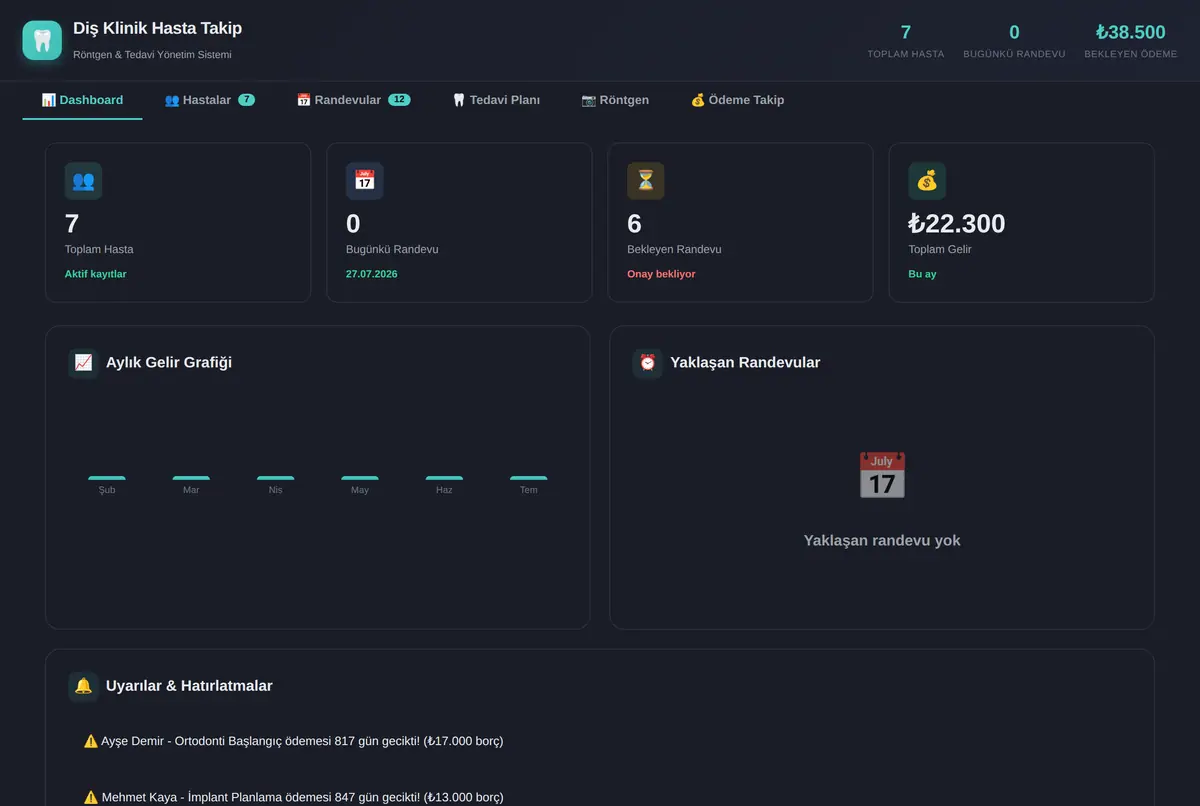This screenshot has width=1200, height=806.
Task: Click the Diş Klinik Hasta Takip title
Action: pyautogui.click(x=157, y=28)
